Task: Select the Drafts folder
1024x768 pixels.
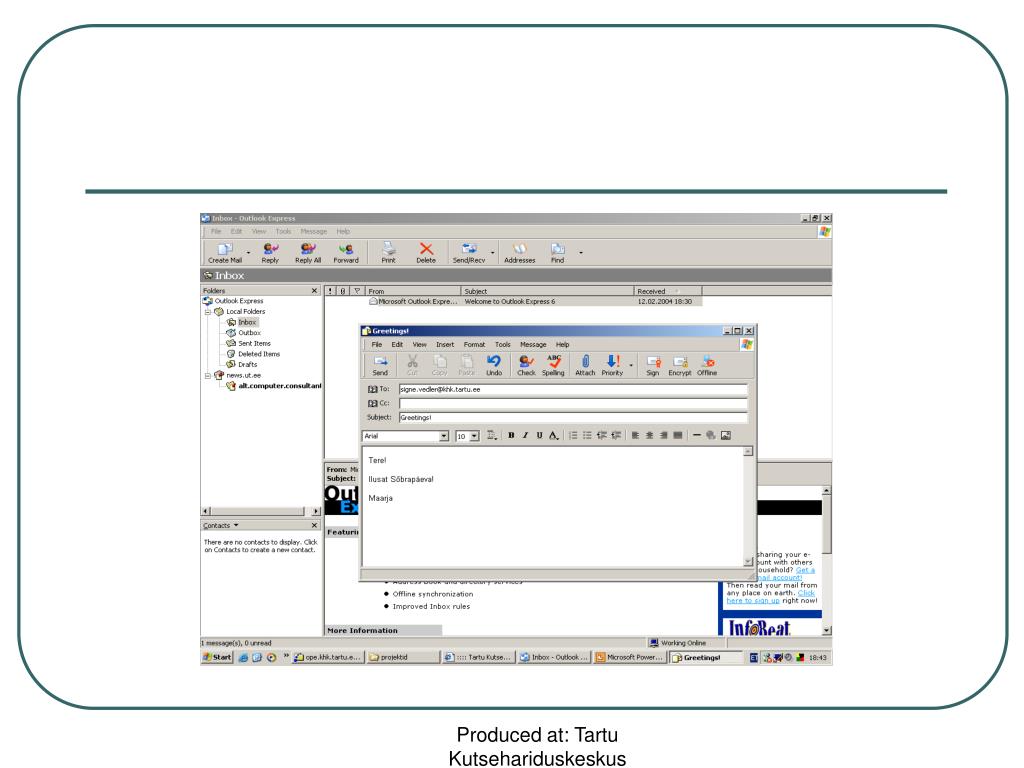Action: pos(248,364)
